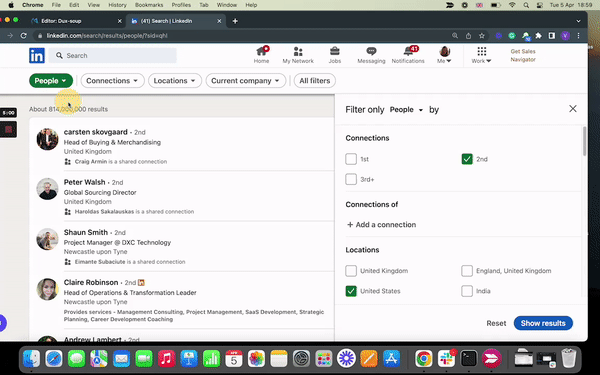The width and height of the screenshot is (600, 375).
Task: Check the United Kingdom location checkbox
Action: point(351,271)
